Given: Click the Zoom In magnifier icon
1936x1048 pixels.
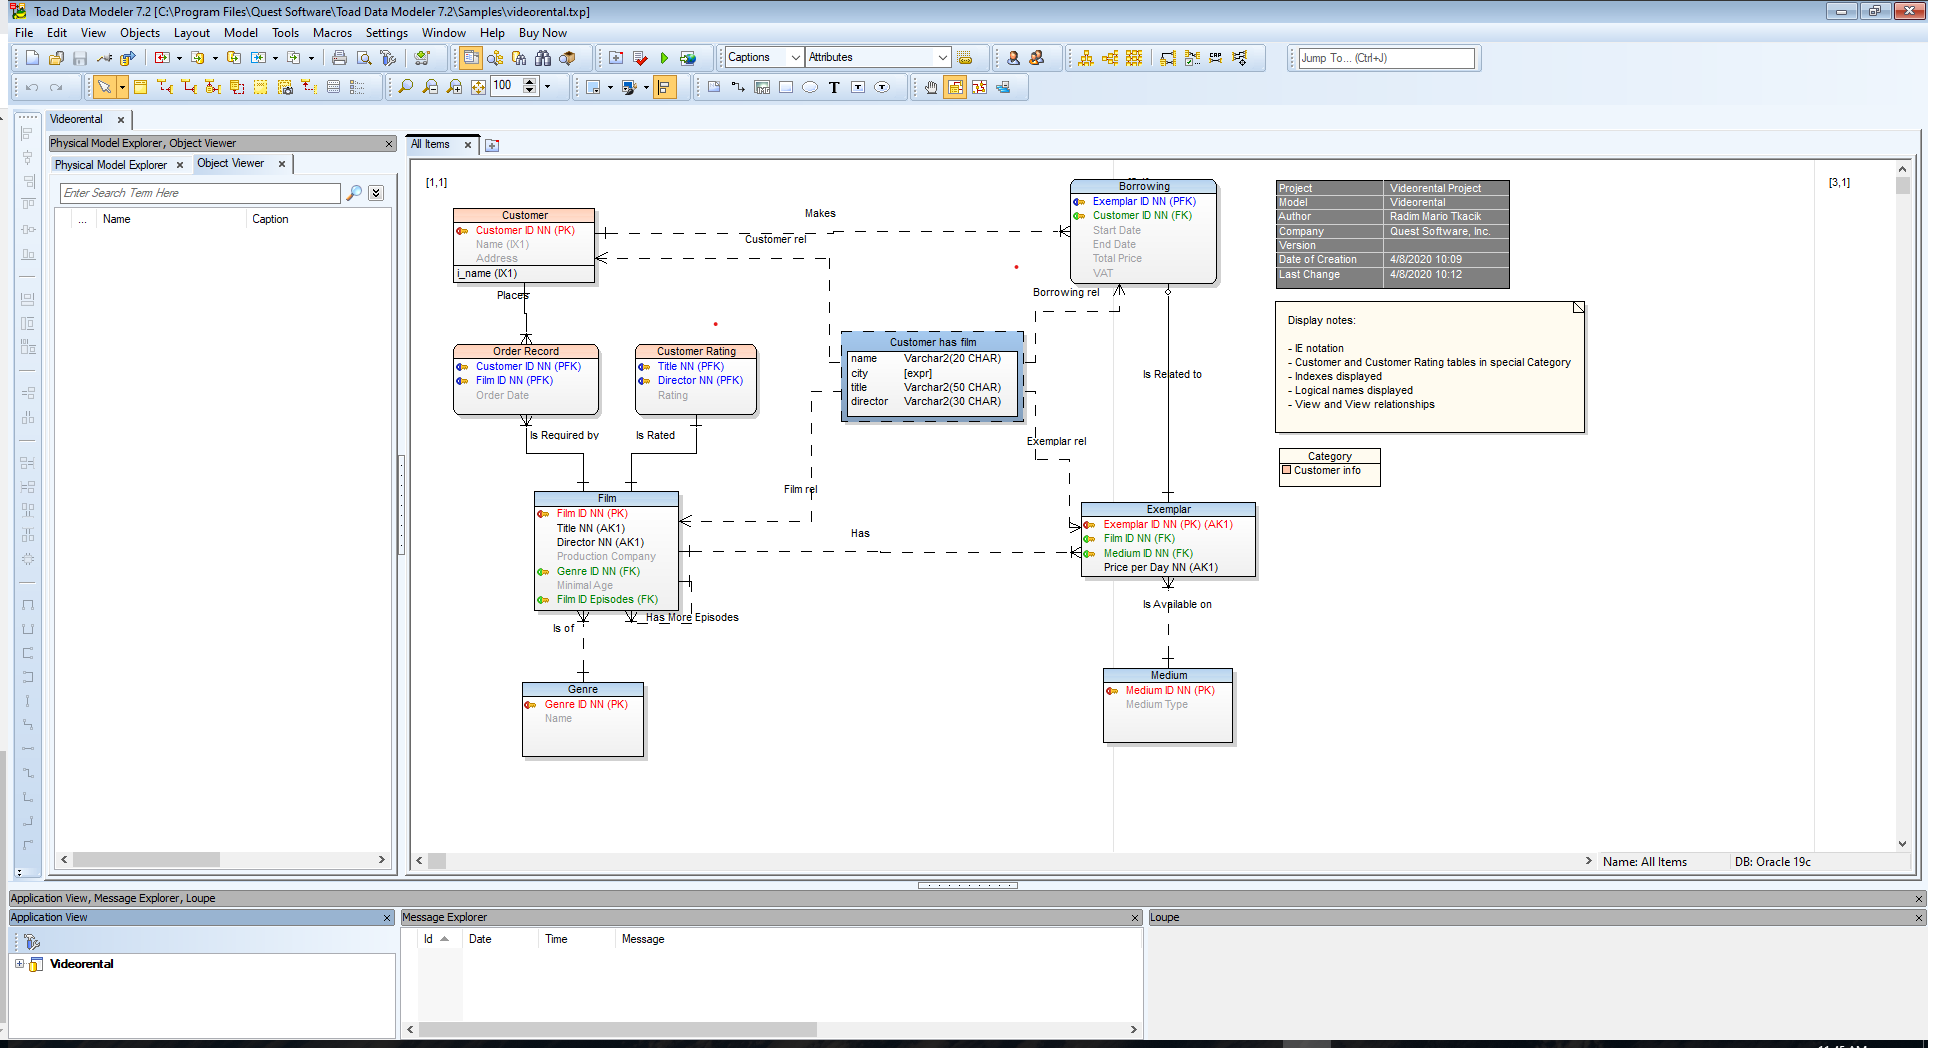Looking at the screenshot, I should pos(454,87).
